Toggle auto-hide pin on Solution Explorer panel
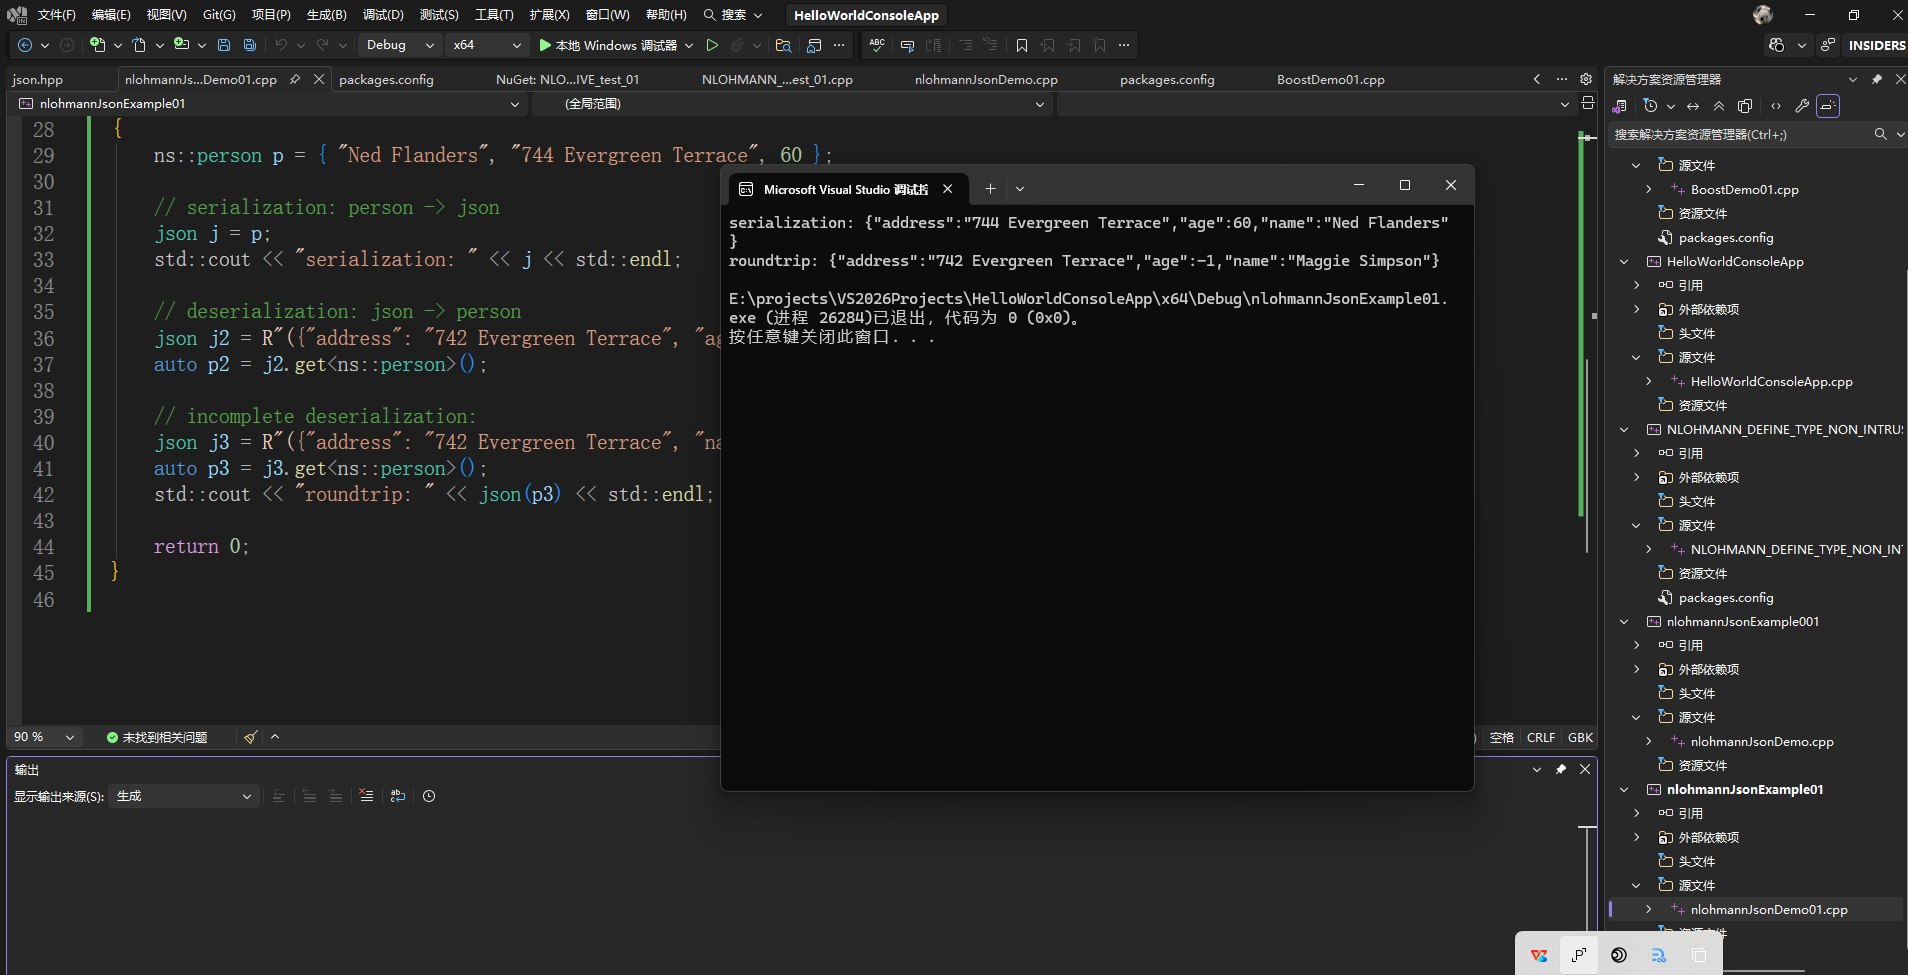This screenshot has width=1908, height=975. tap(1877, 79)
